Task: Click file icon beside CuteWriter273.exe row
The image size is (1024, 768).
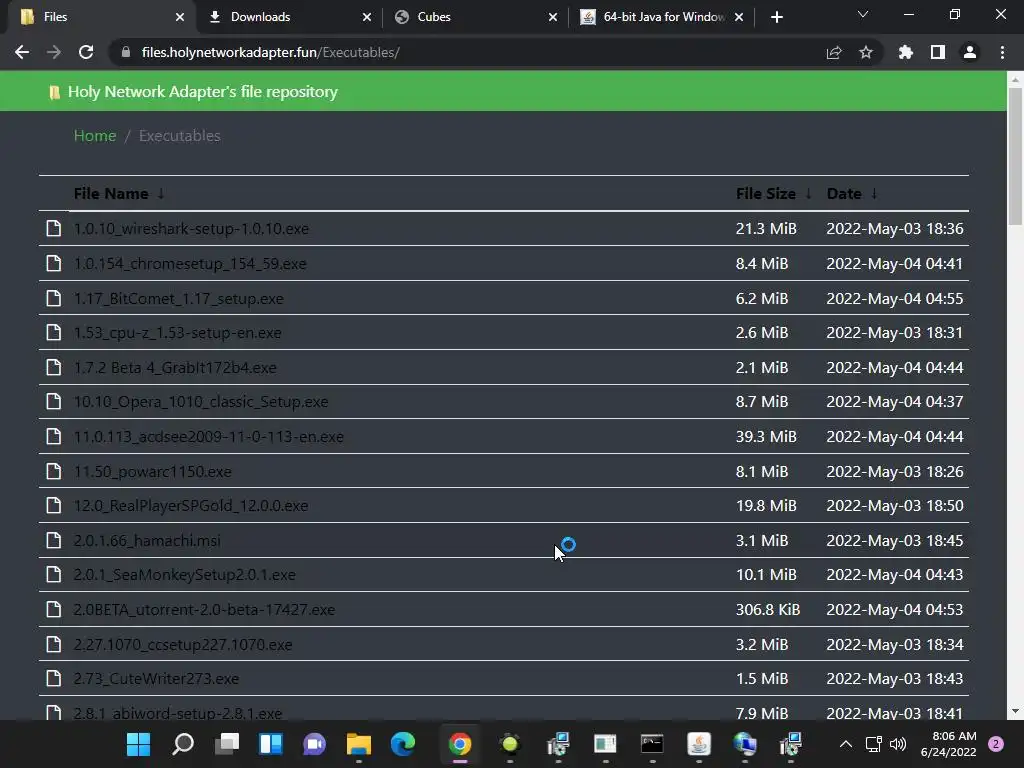Action: pos(54,678)
